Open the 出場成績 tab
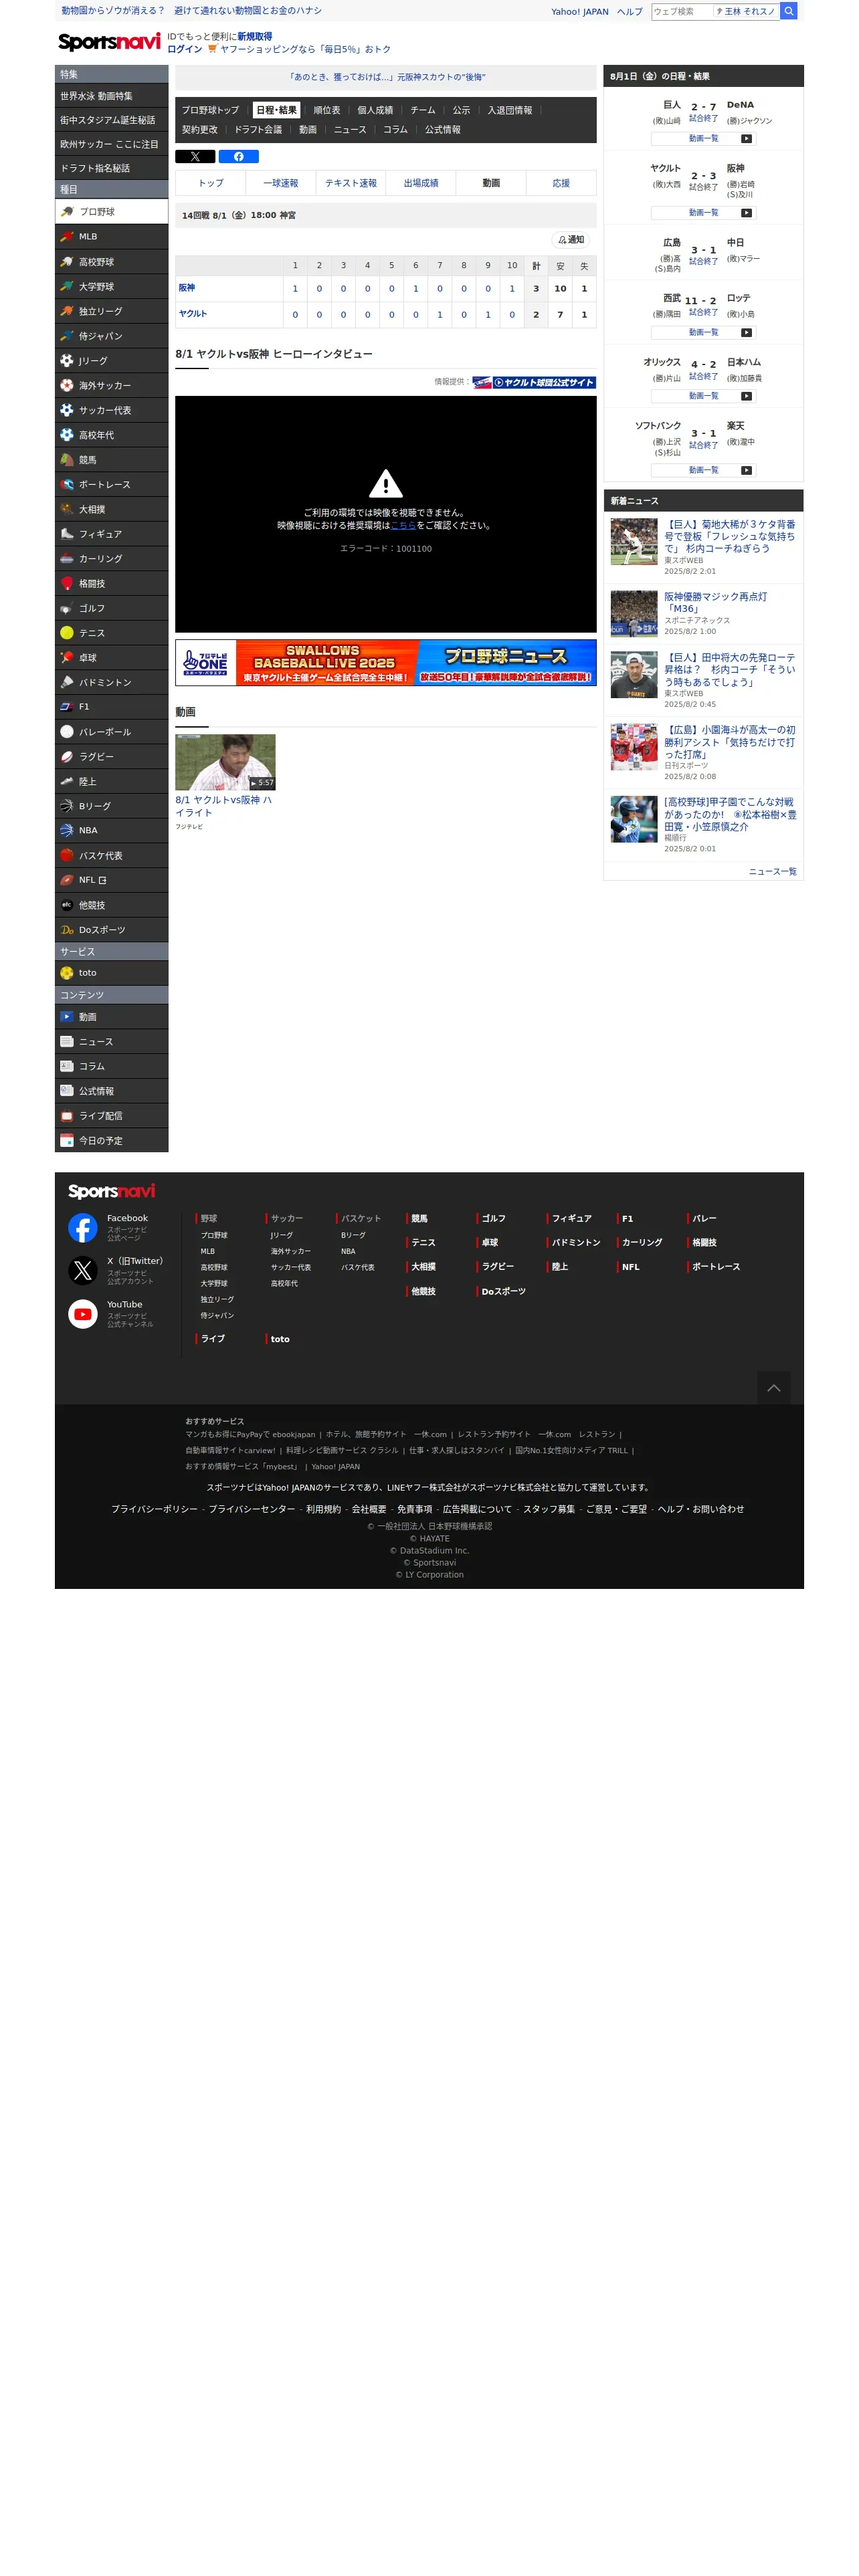This screenshot has width=859, height=2576. [421, 183]
